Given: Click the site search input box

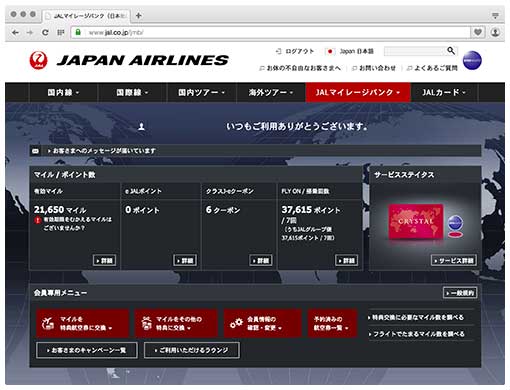Looking at the screenshot, I should click(415, 51).
